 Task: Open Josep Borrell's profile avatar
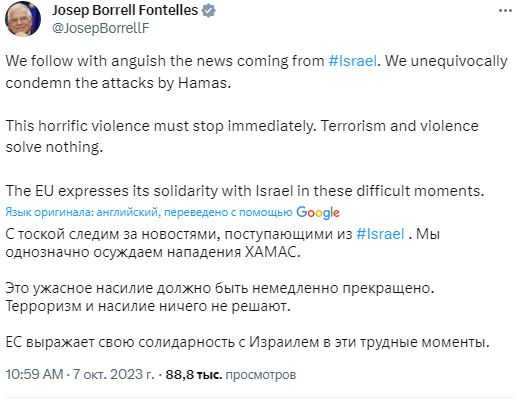point(23,19)
